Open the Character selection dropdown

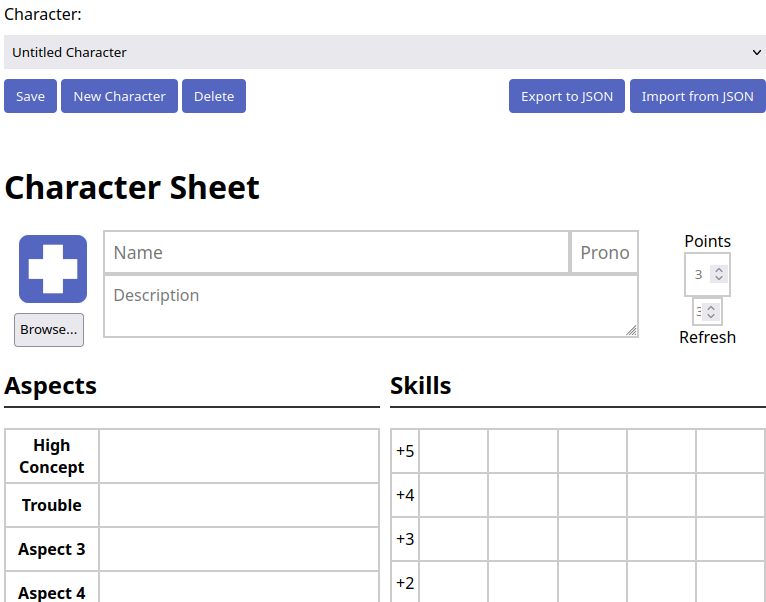point(385,52)
